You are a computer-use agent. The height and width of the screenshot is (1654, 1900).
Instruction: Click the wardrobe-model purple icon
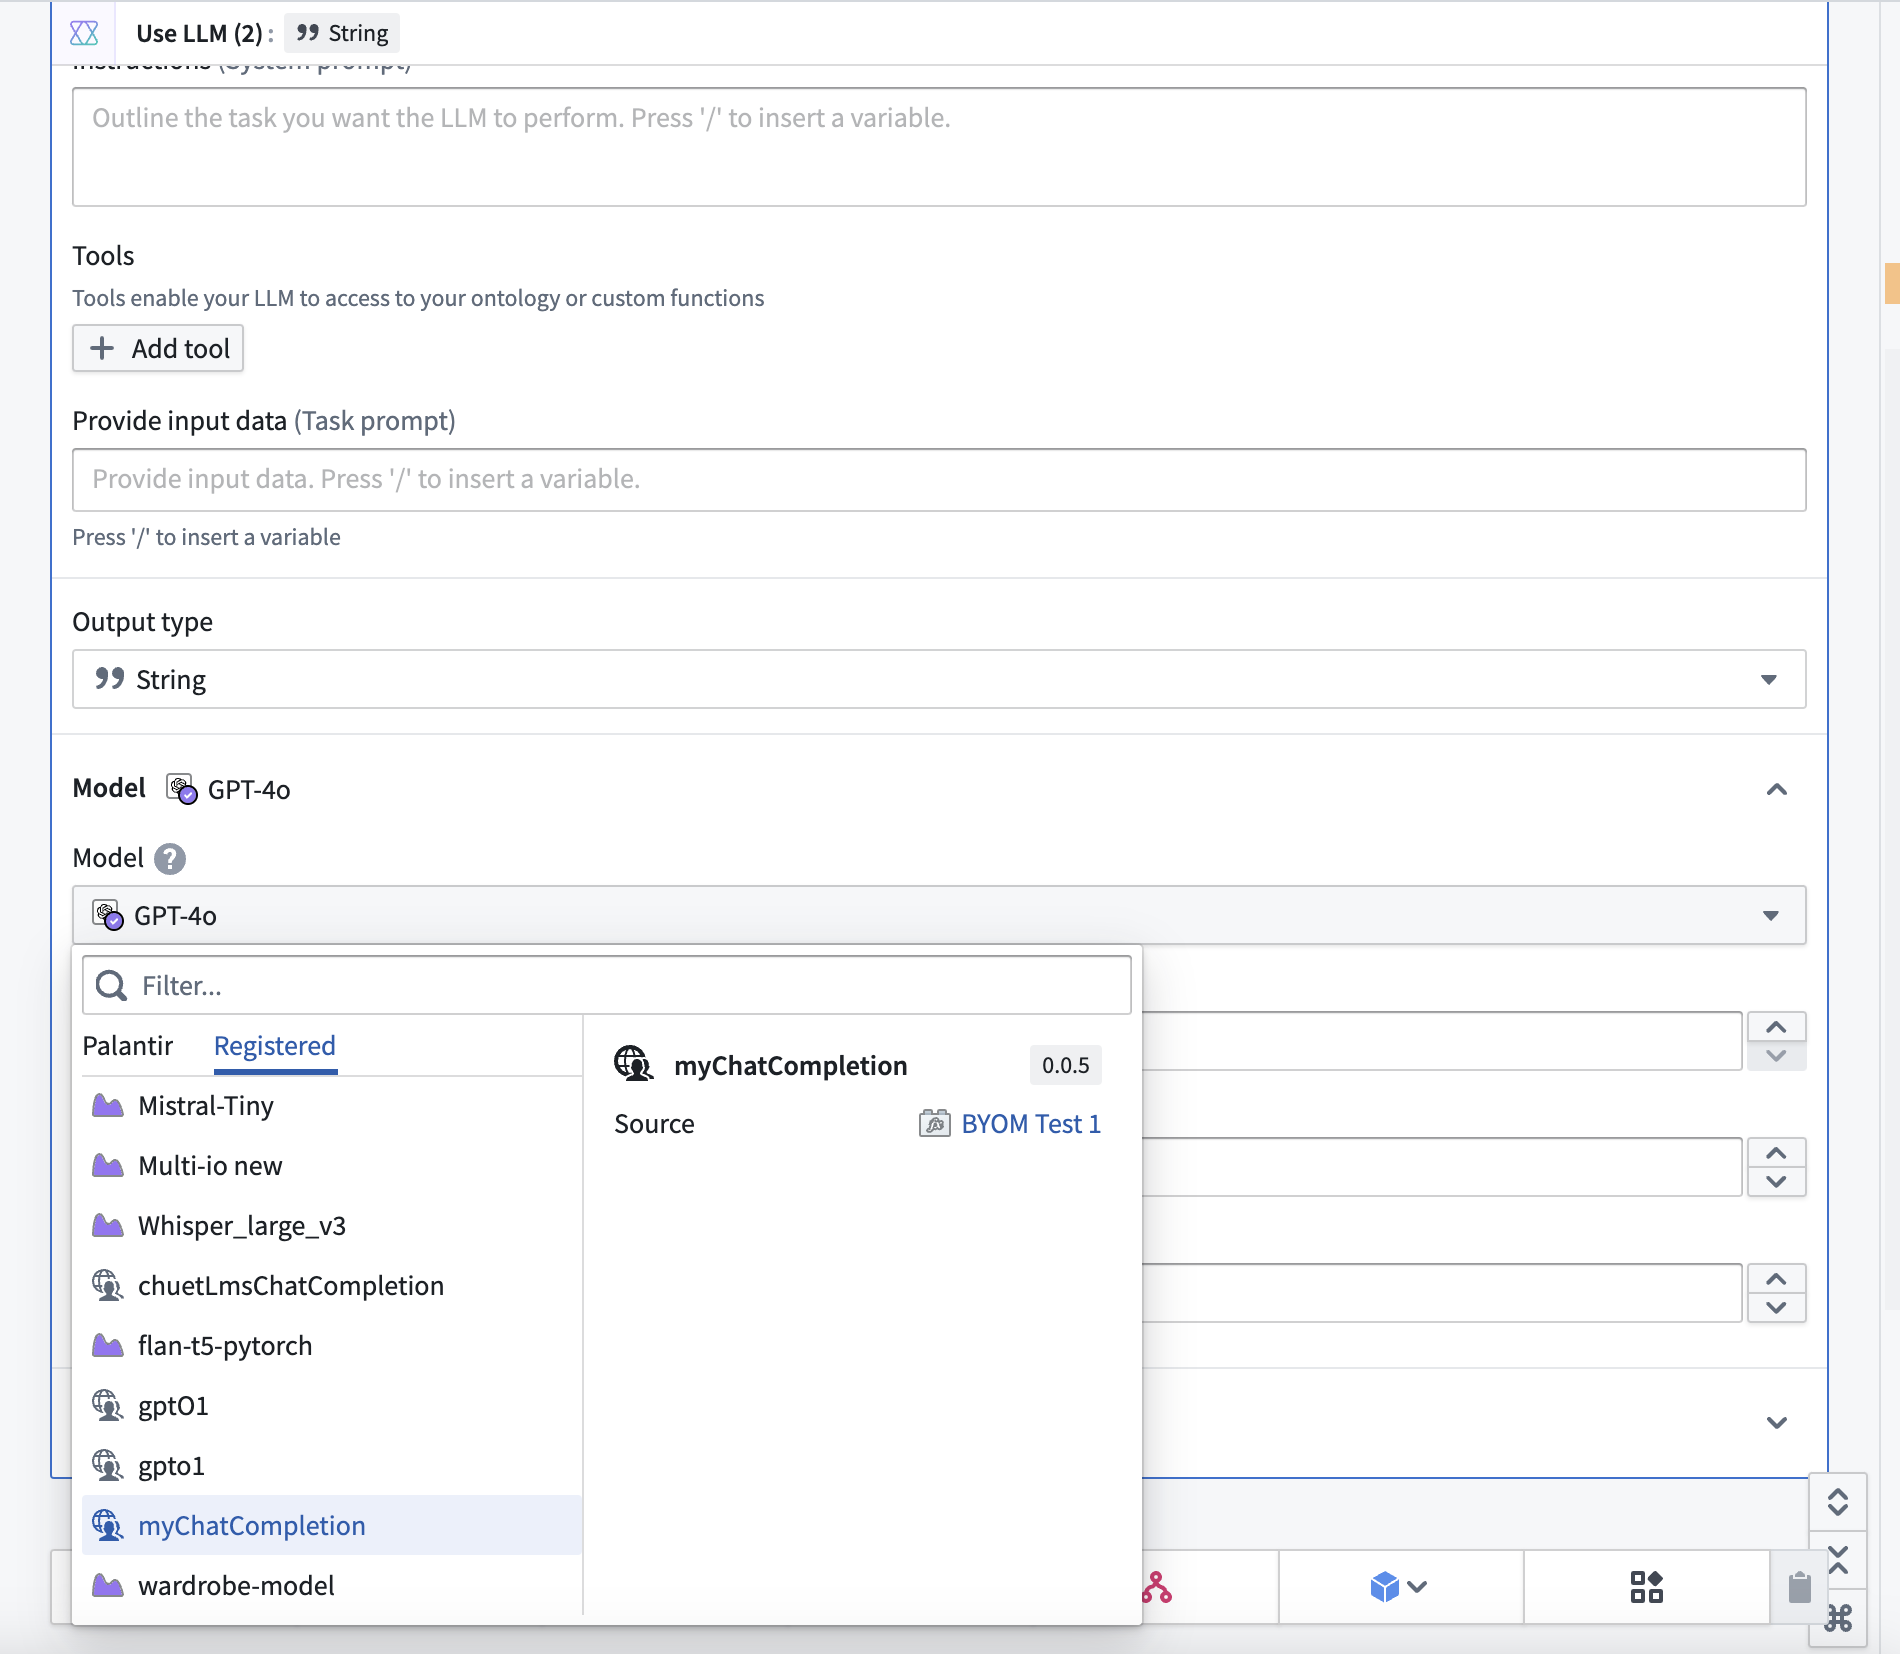click(108, 1585)
